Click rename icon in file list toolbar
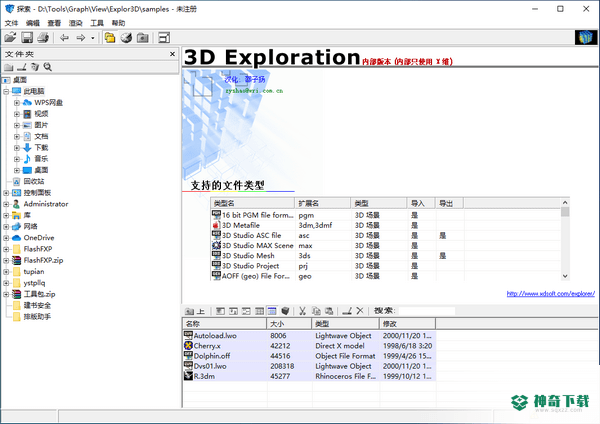 347,311
